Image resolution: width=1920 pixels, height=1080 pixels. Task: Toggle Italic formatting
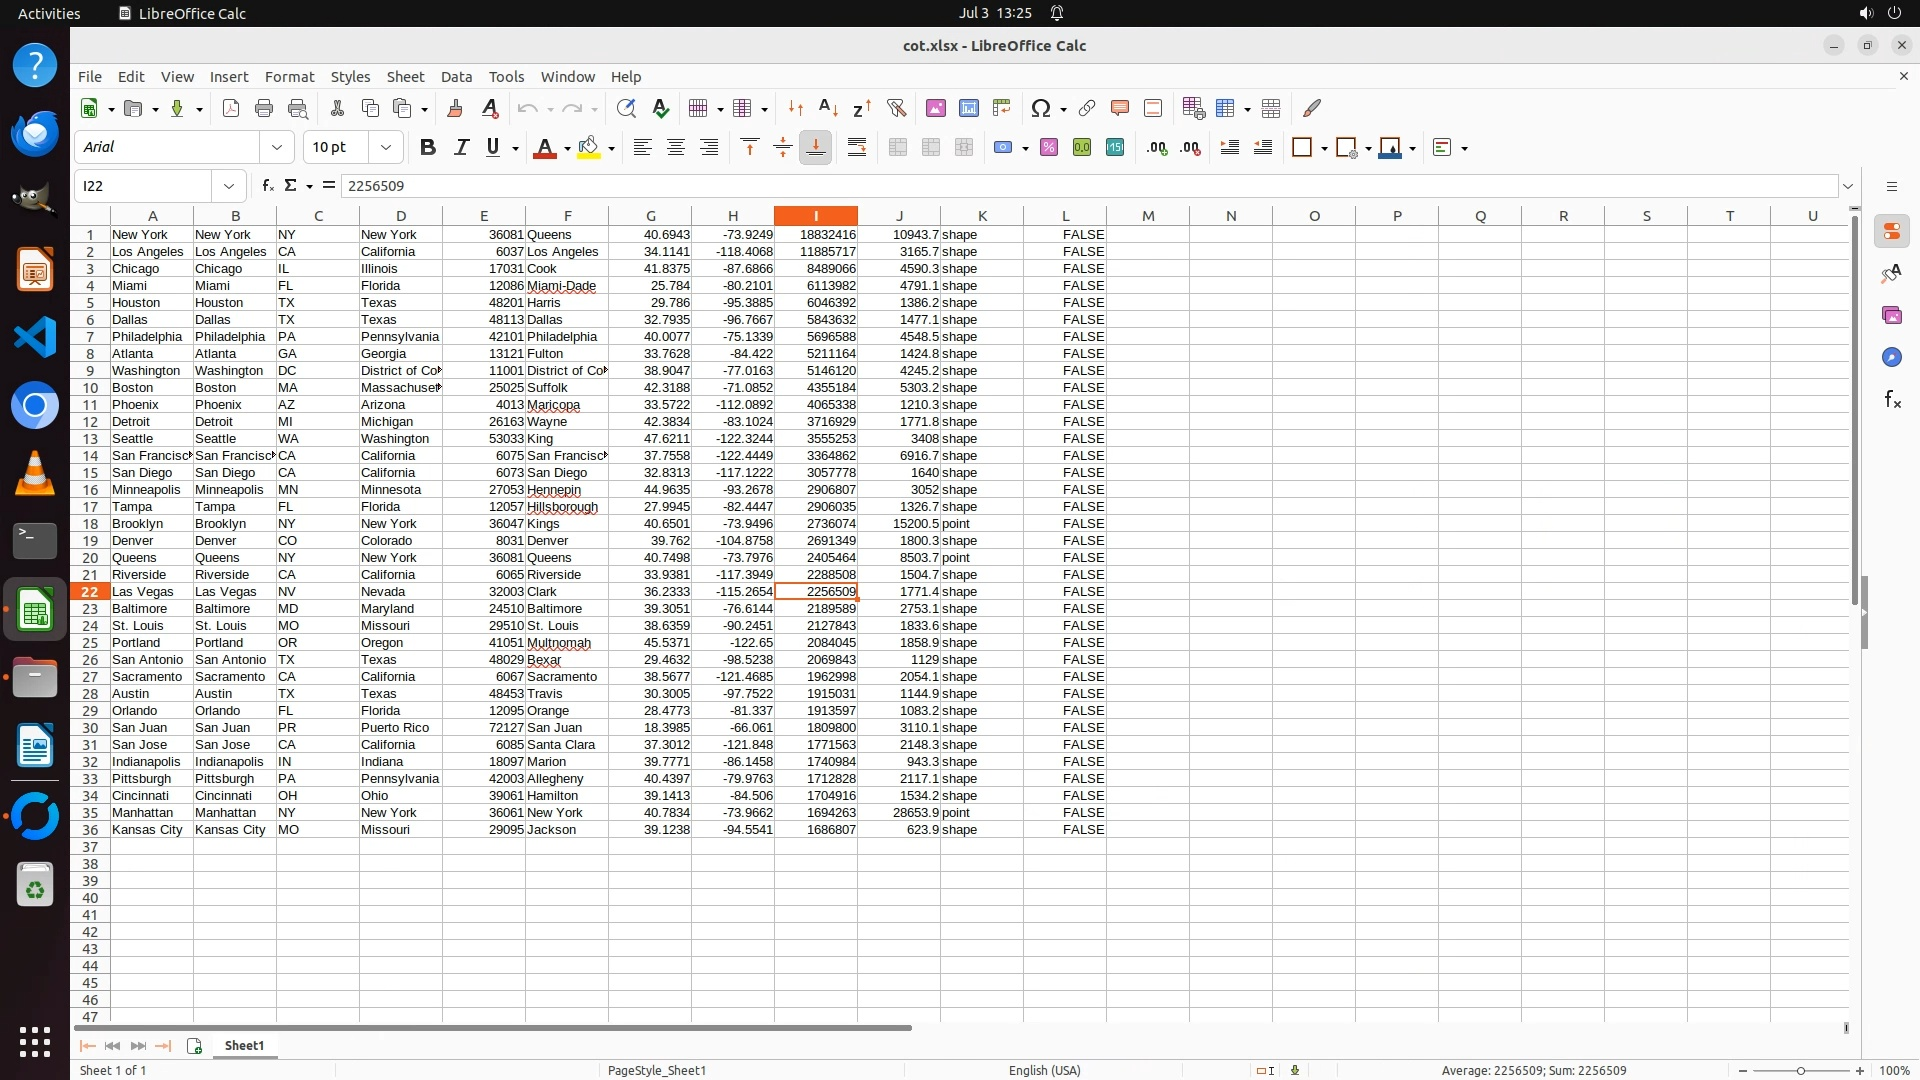(x=461, y=148)
